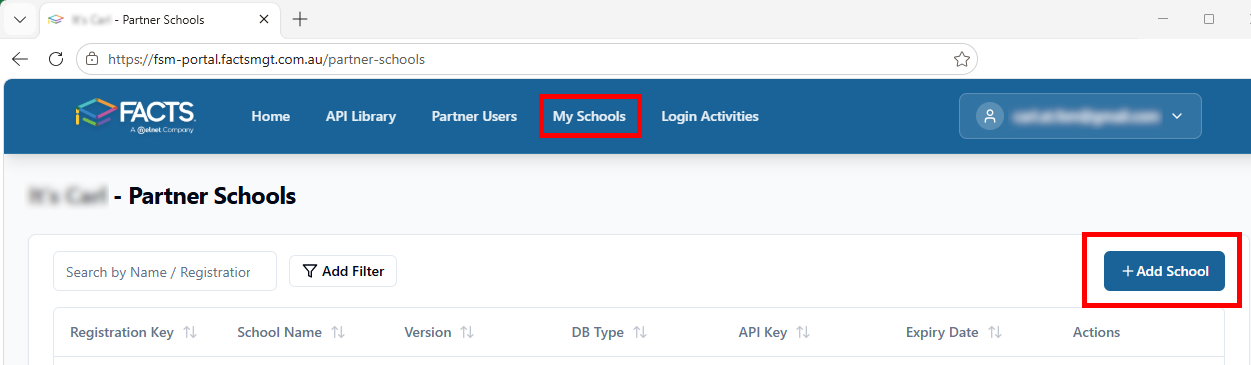Viewport: 1251px width, 365px height.
Task: Sort by DB Type column arrows
Action: pos(640,332)
